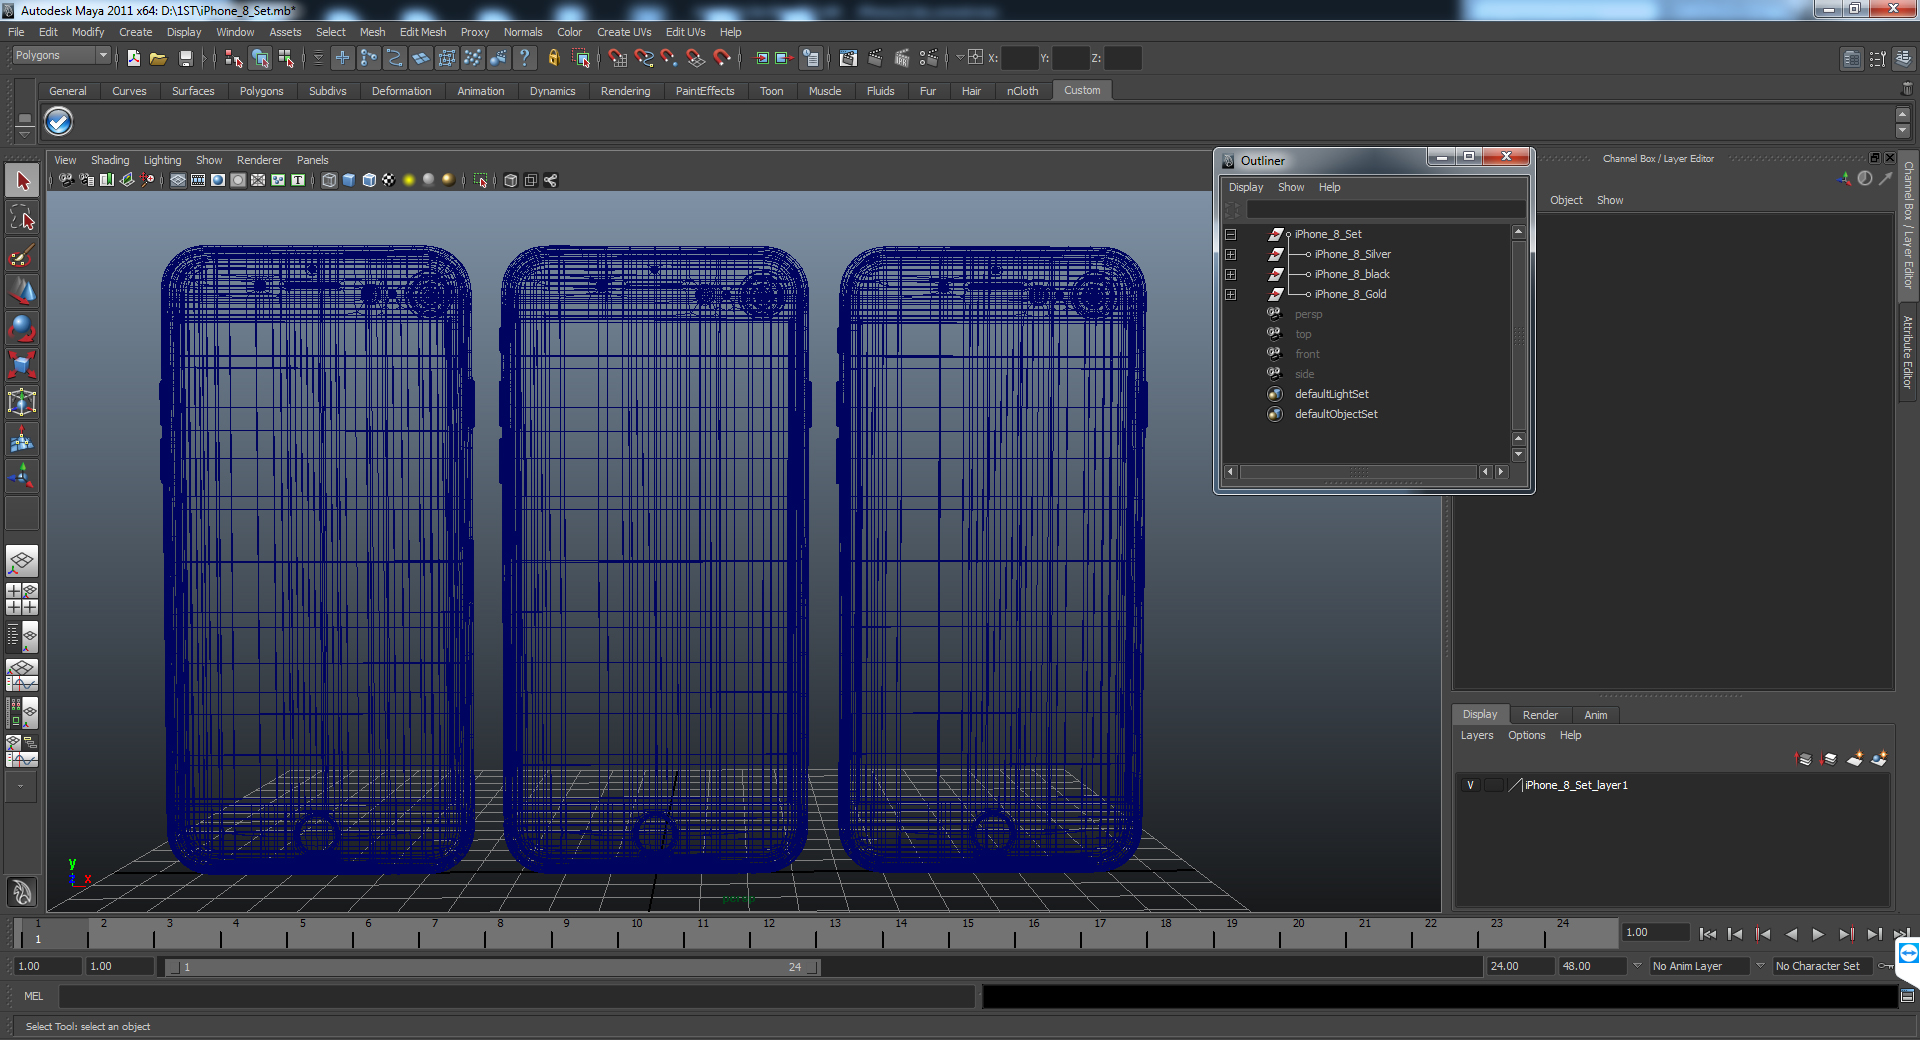Collapse the iPhone_8_Set node in Outliner

(1231, 235)
